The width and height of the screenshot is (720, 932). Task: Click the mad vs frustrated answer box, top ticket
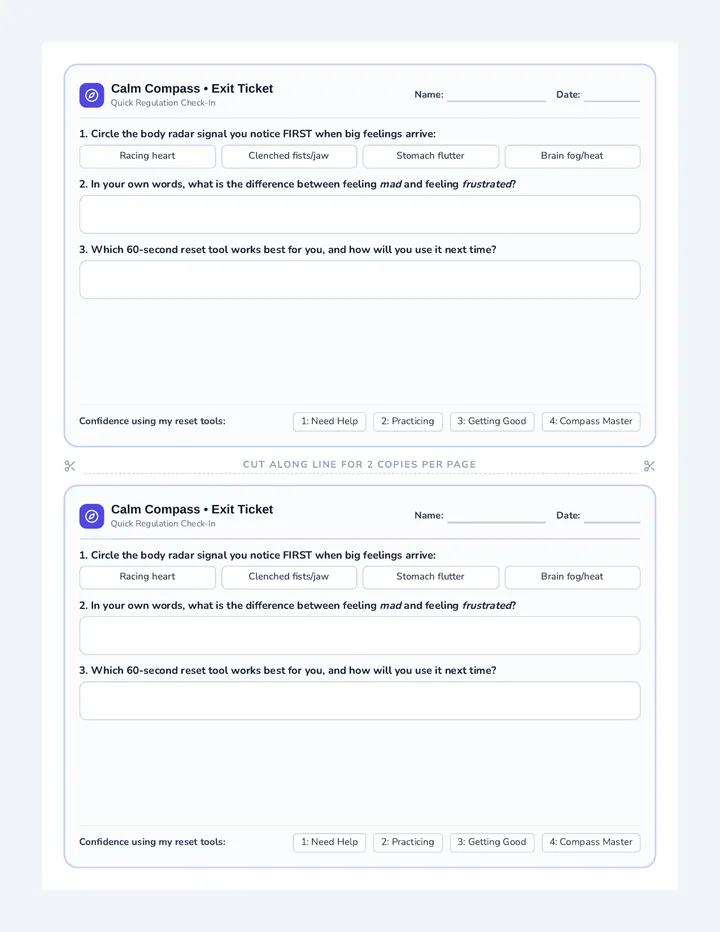click(360, 215)
